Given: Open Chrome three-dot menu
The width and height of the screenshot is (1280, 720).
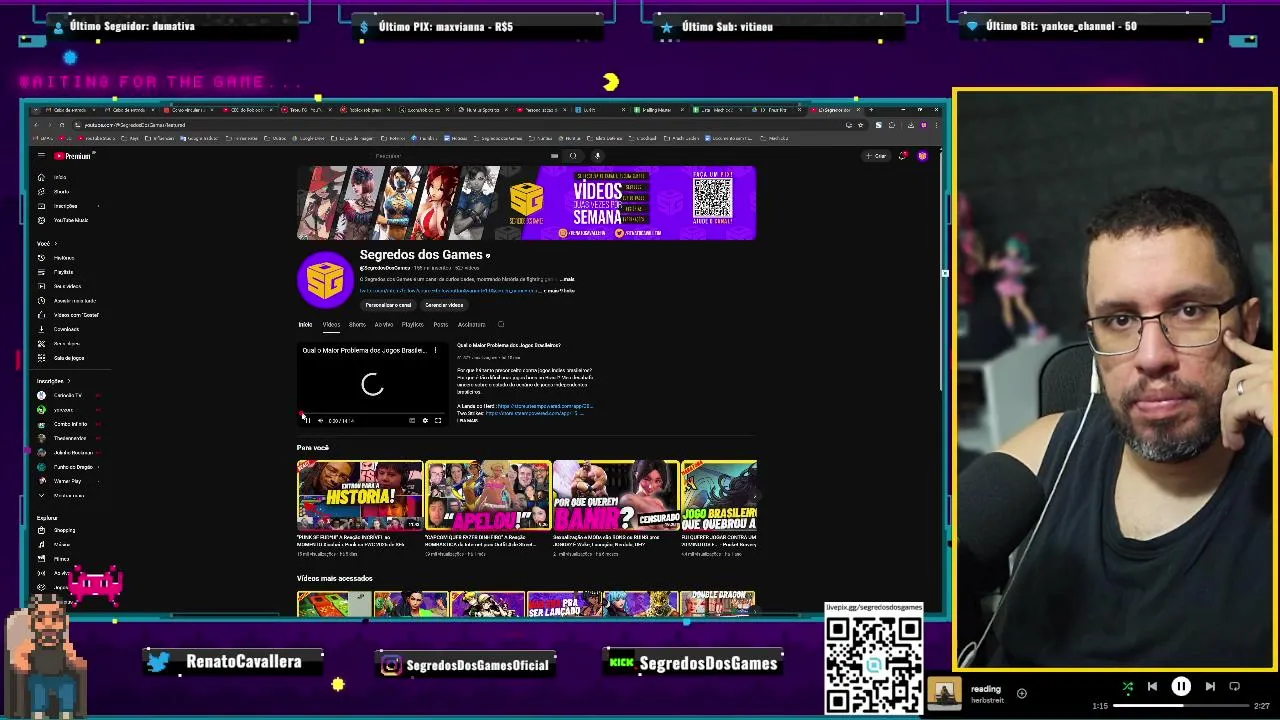Looking at the screenshot, I should pos(936,125).
